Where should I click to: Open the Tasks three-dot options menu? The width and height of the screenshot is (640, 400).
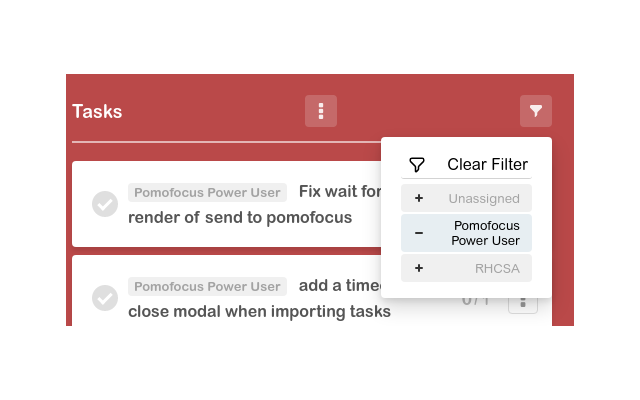tap(321, 111)
